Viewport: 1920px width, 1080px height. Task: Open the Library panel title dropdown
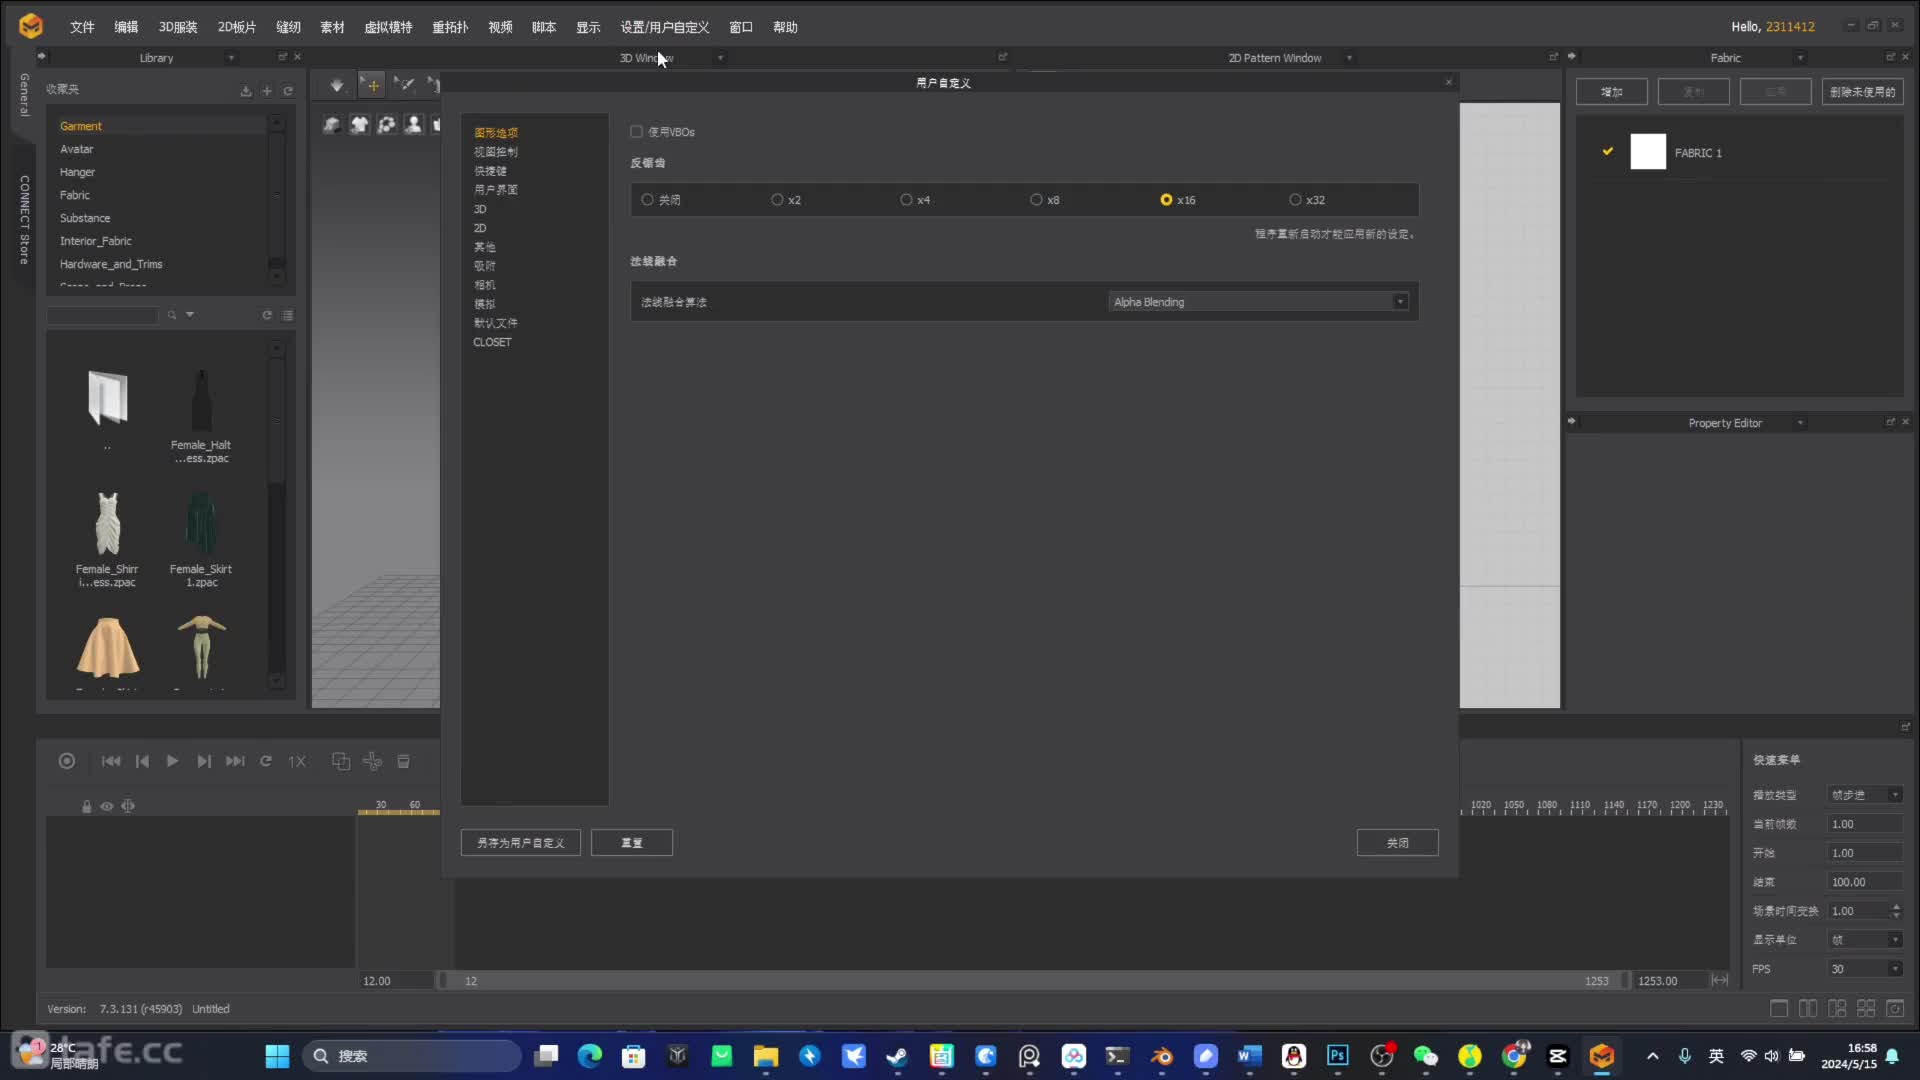231,58
